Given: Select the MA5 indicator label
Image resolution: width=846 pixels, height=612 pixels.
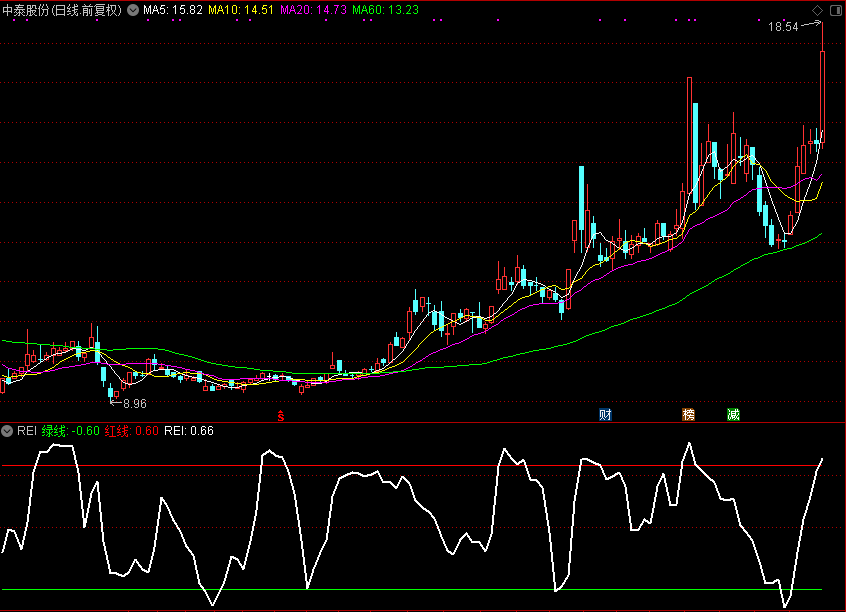Looking at the screenshot, I should pyautogui.click(x=173, y=10).
